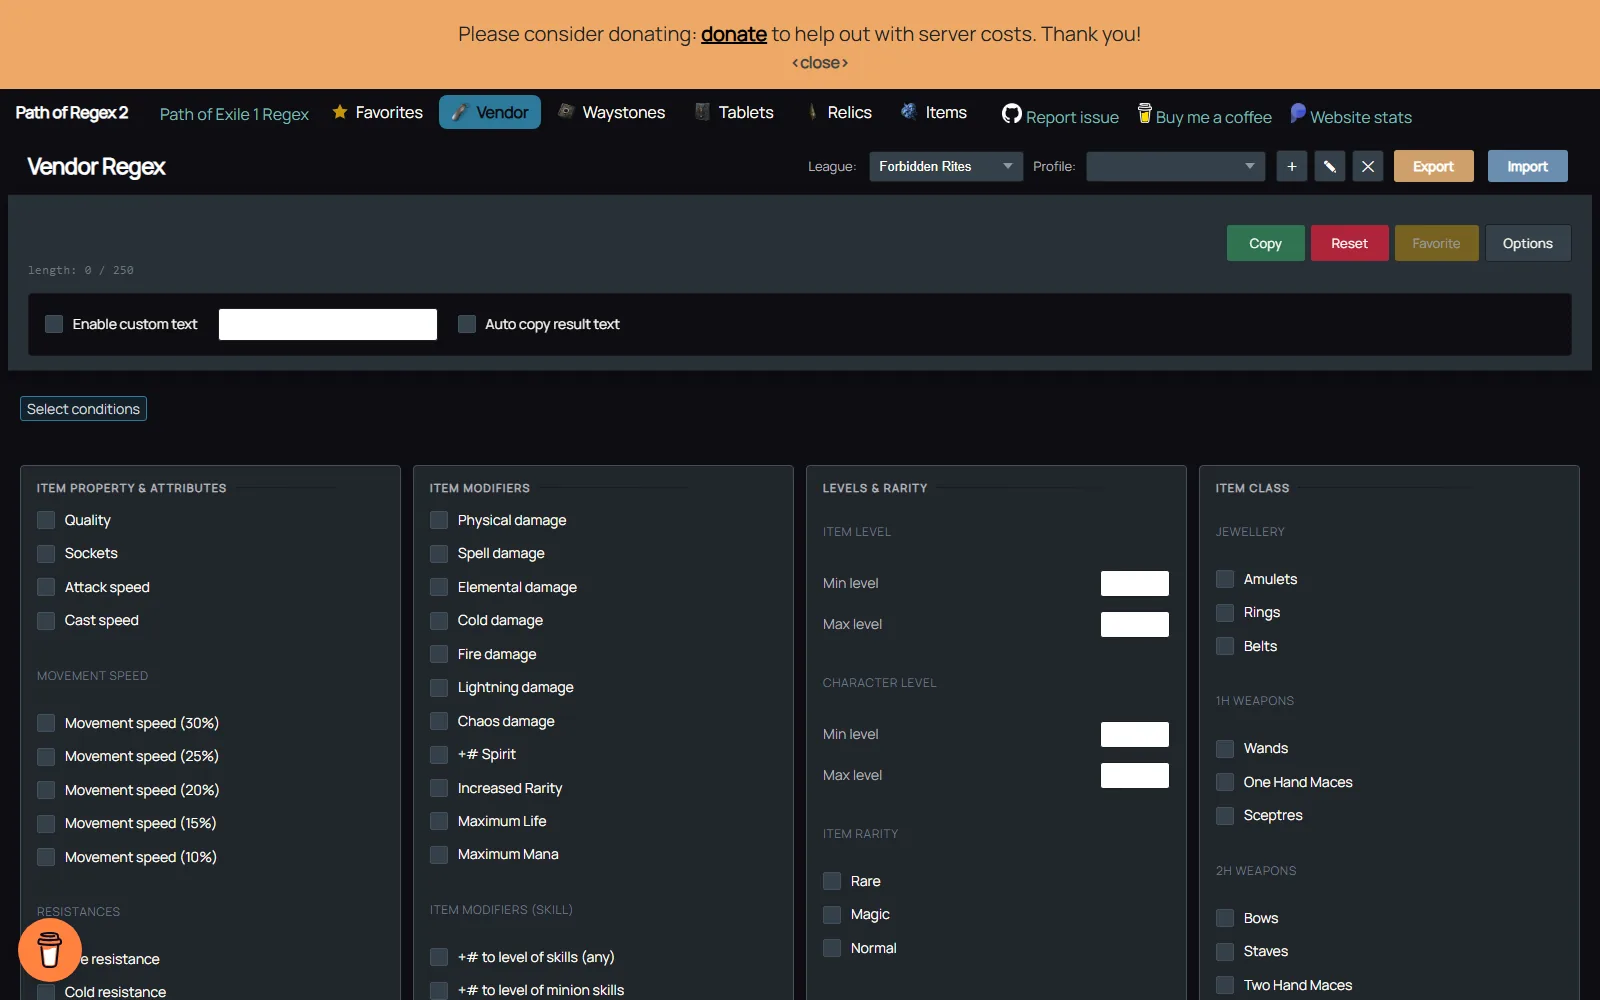Check the Quality checkbox
Image resolution: width=1600 pixels, height=1000 pixels.
pyautogui.click(x=46, y=520)
